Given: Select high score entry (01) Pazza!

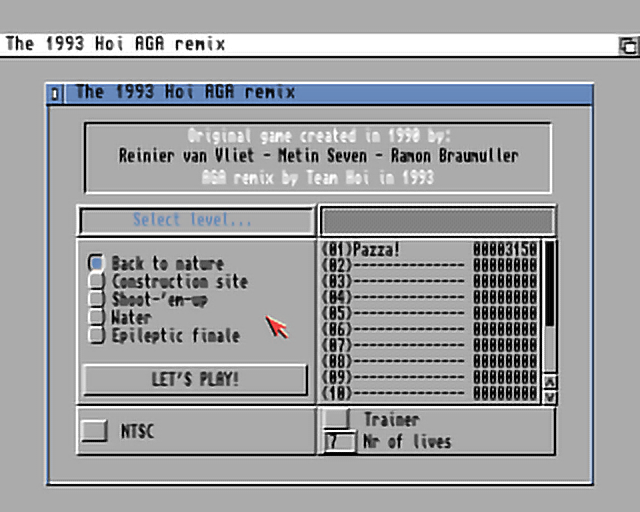Looking at the screenshot, I should (x=429, y=249).
